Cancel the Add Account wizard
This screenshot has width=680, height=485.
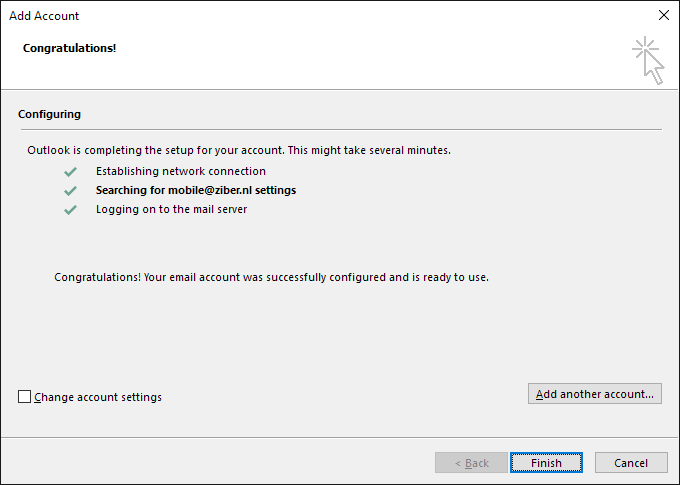pyautogui.click(x=631, y=463)
